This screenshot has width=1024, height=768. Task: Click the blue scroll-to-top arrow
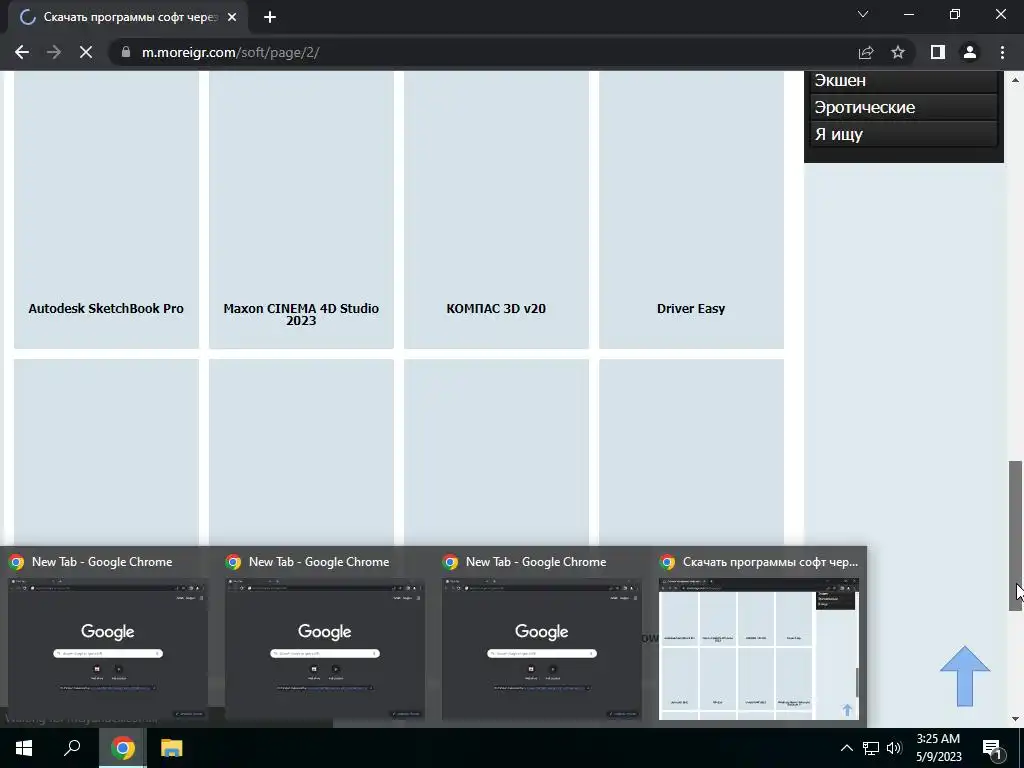pos(965,676)
